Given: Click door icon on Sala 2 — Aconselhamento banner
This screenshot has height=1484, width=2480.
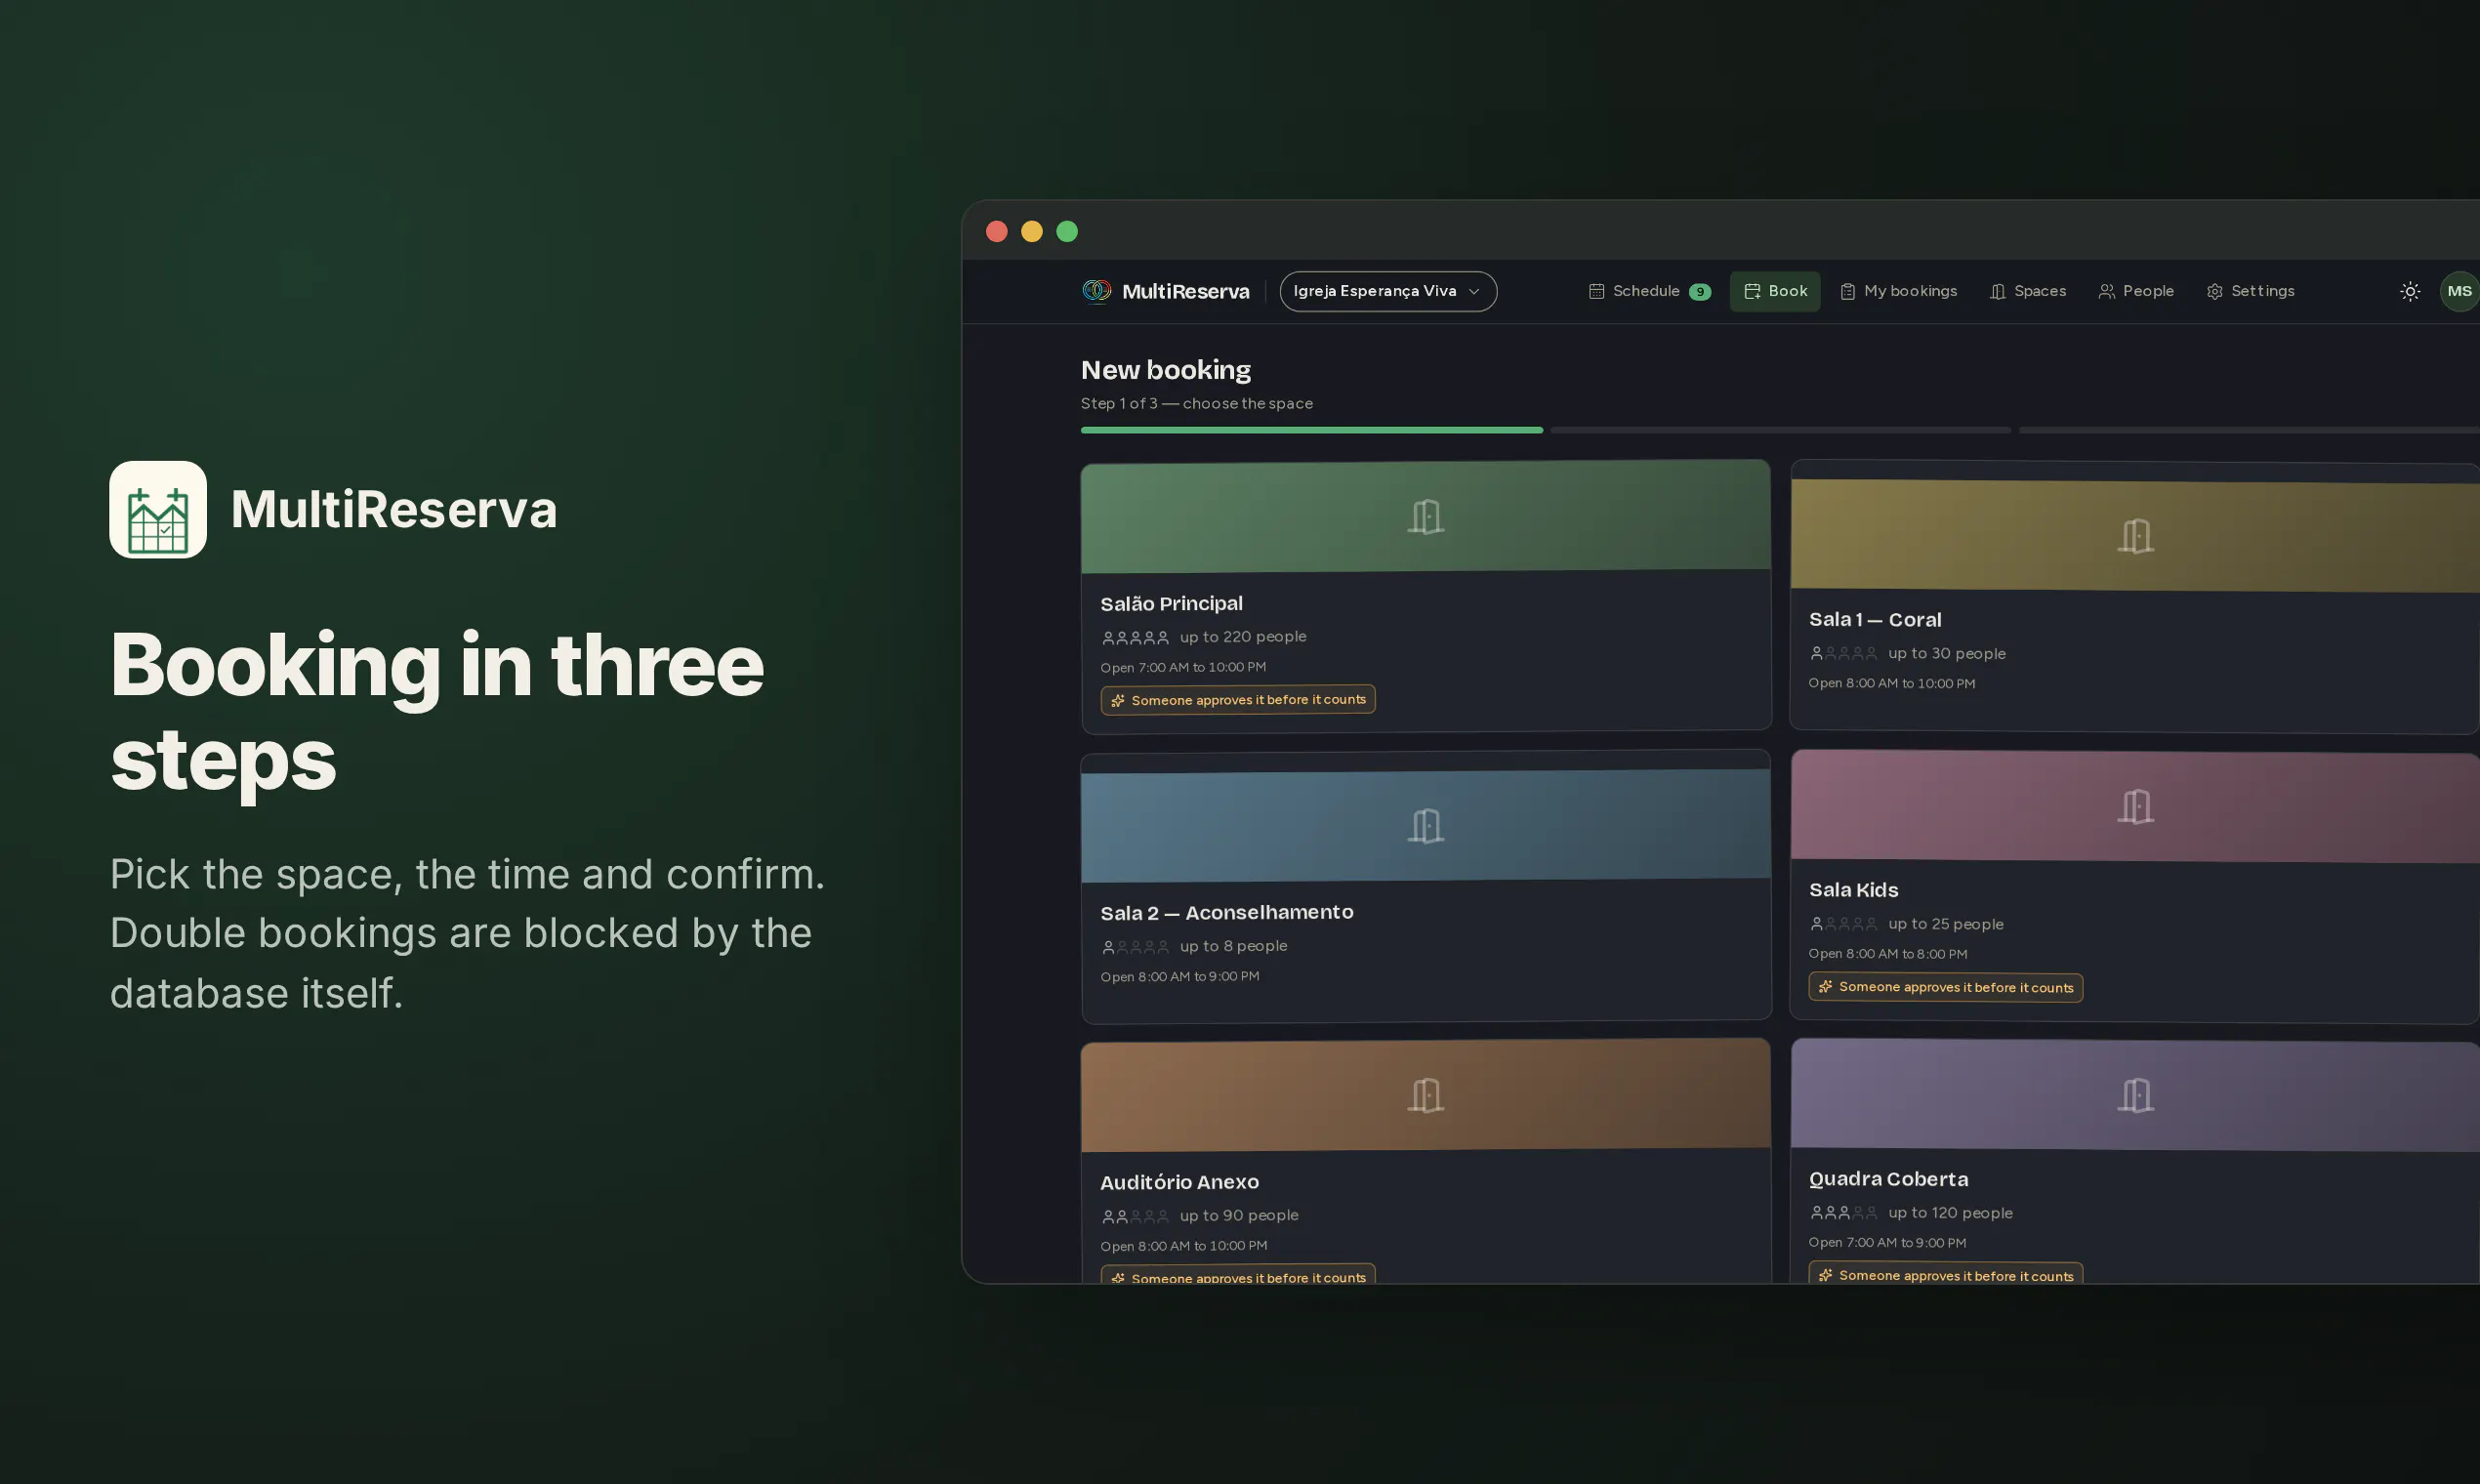Looking at the screenshot, I should pos(1425,826).
